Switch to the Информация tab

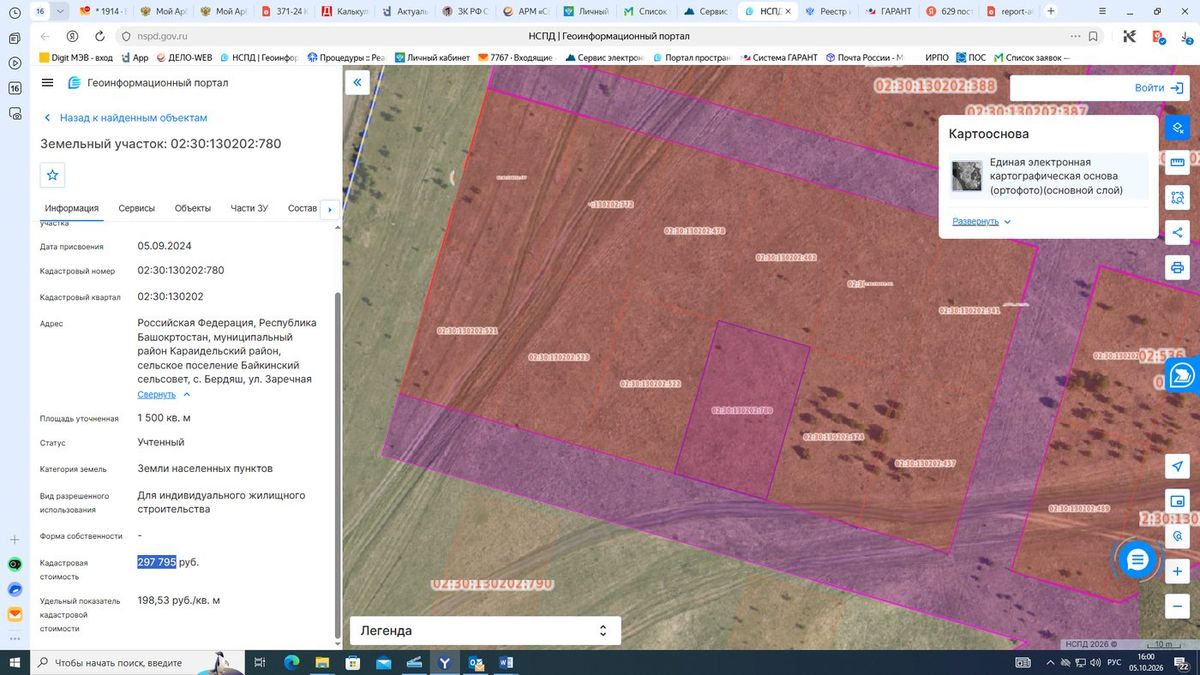[x=72, y=208]
